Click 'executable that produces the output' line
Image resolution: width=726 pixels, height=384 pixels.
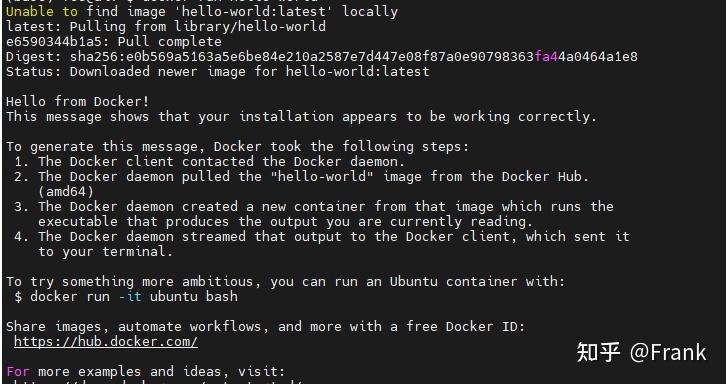285,221
